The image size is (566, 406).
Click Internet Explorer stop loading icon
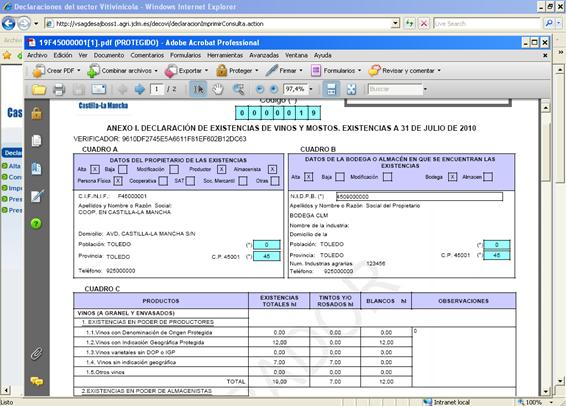click(x=424, y=24)
